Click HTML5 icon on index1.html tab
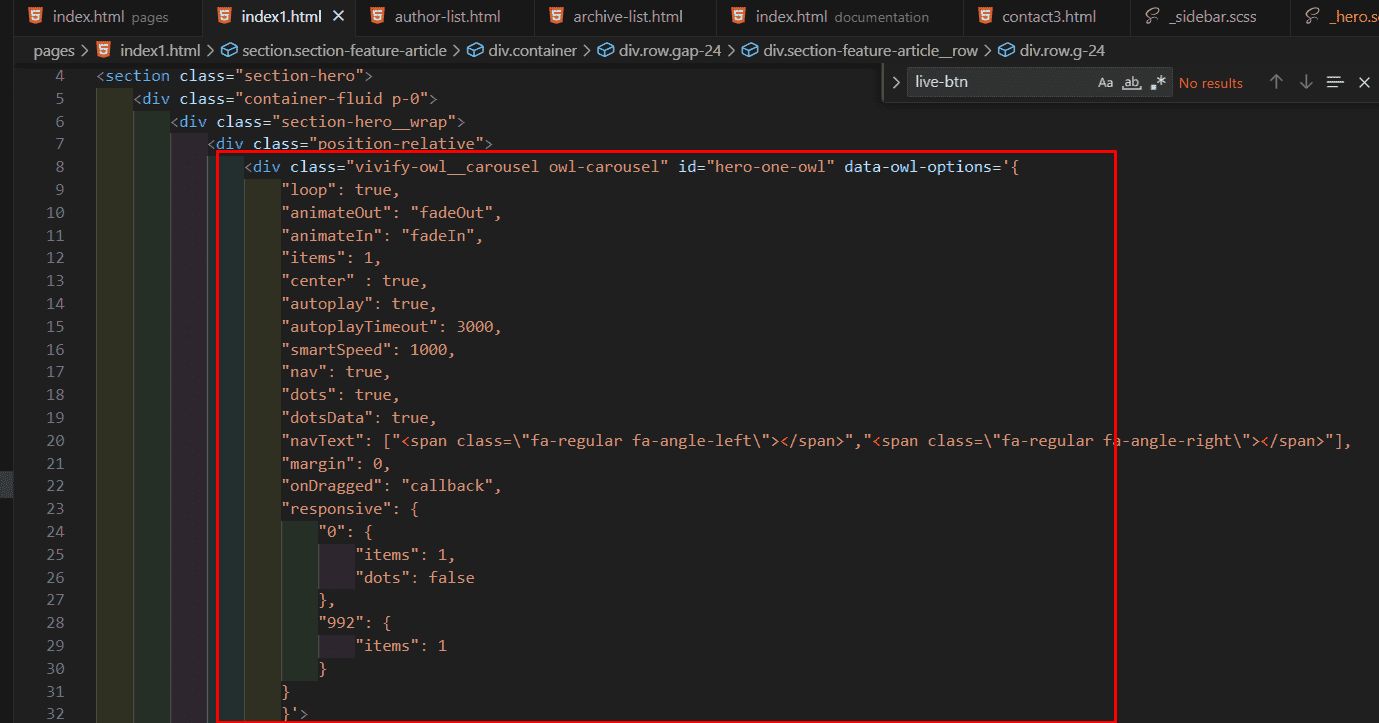1379x723 pixels. click(x=224, y=16)
